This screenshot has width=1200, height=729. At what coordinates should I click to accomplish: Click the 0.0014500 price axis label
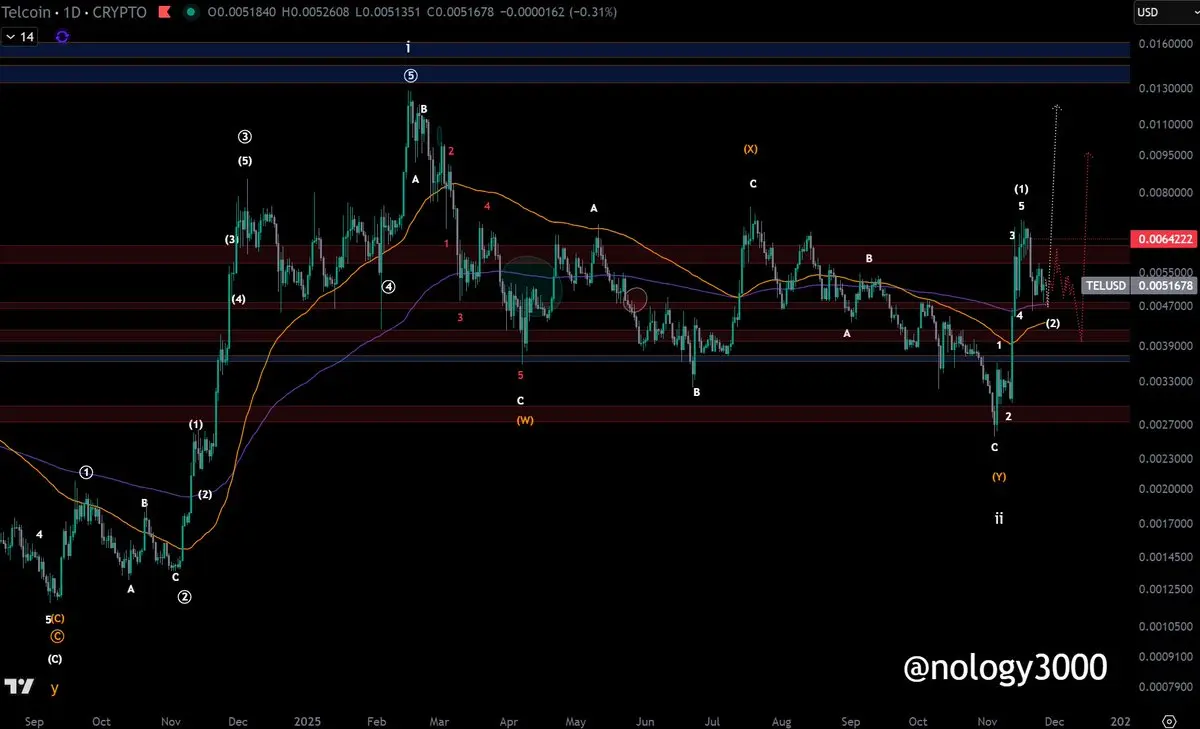point(1164,558)
